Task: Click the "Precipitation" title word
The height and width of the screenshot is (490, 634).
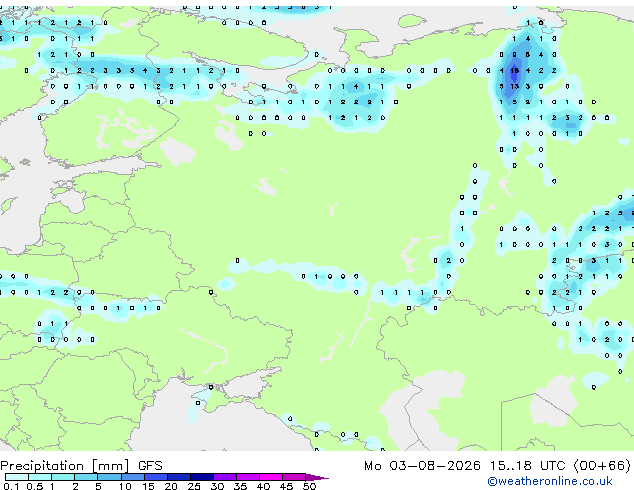Action: (42, 466)
